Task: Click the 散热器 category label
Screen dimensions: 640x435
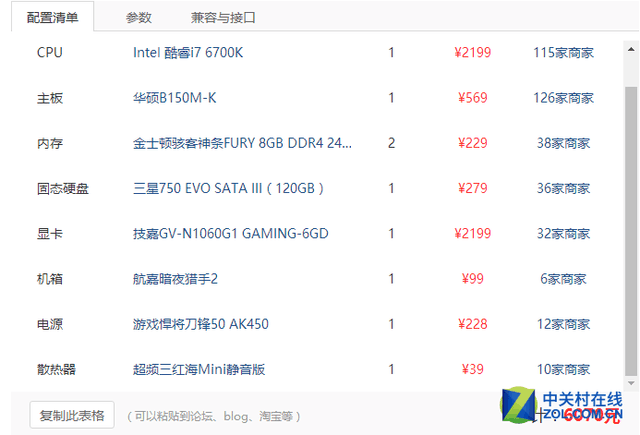Action: [56, 370]
